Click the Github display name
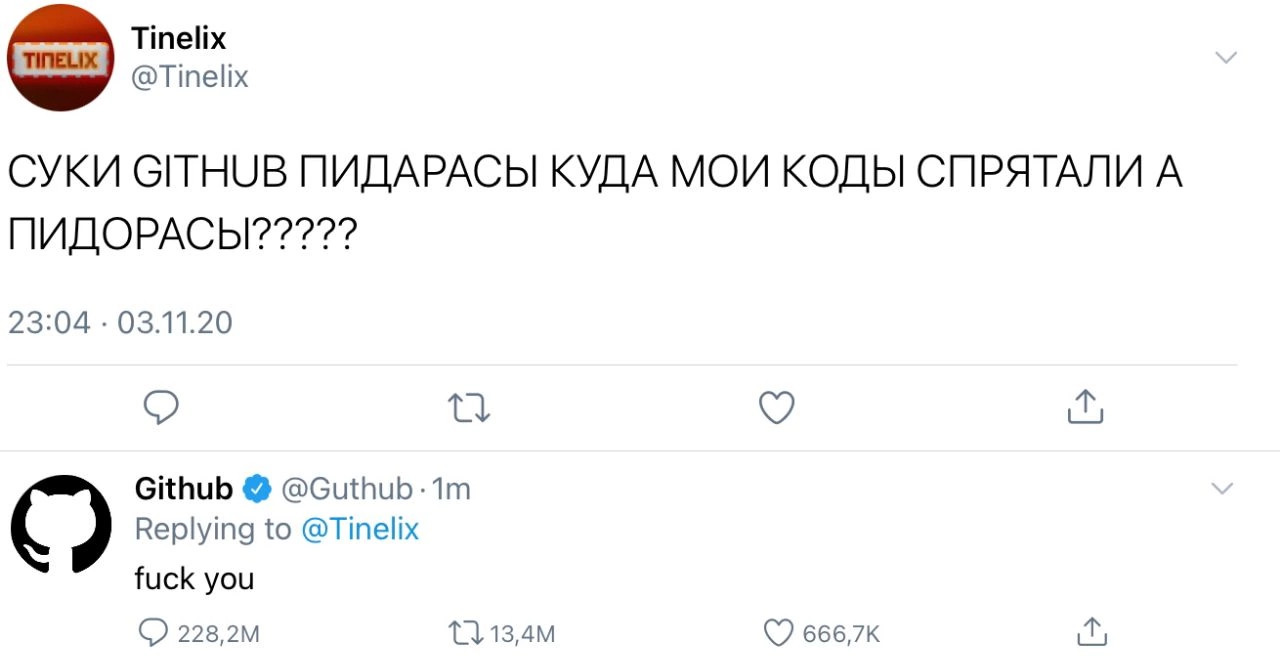Image resolution: width=1280 pixels, height=667 pixels. coord(184,488)
